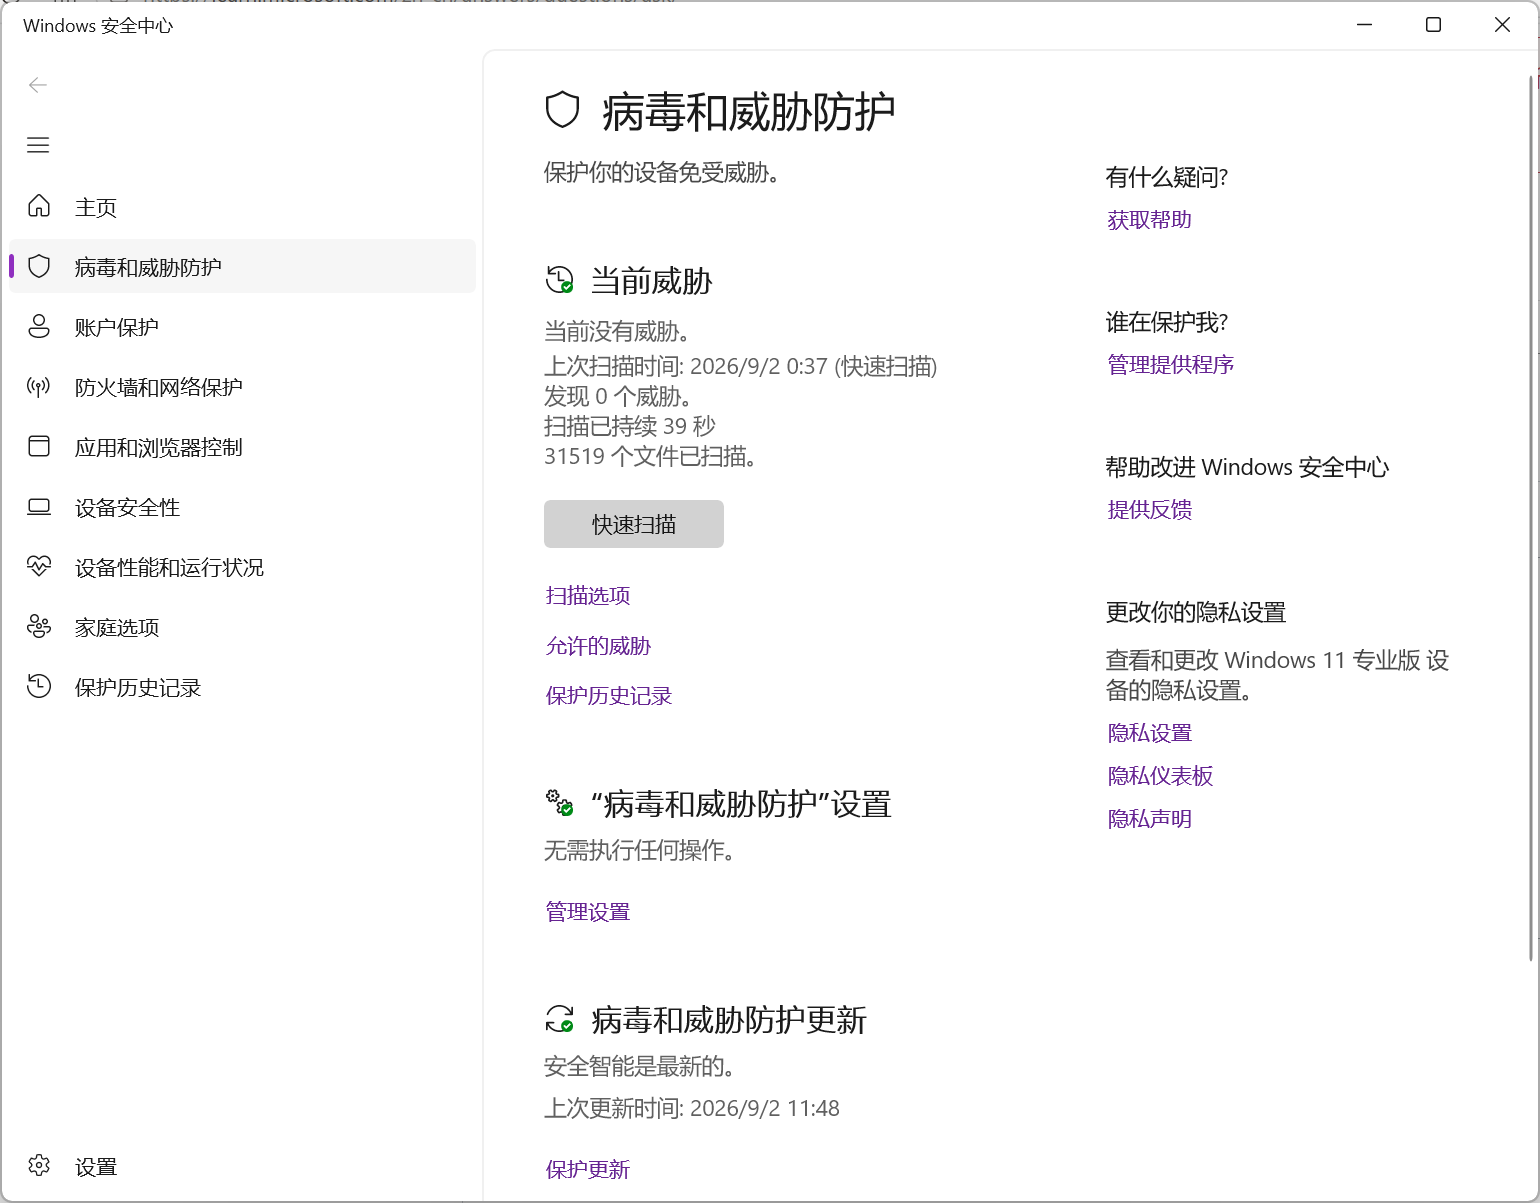Open the 保护更新 link
Image resolution: width=1540 pixels, height=1203 pixels.
point(588,1170)
